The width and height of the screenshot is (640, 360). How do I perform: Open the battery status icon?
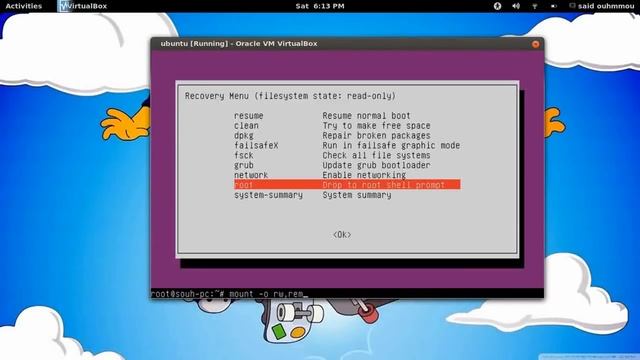coord(553,6)
